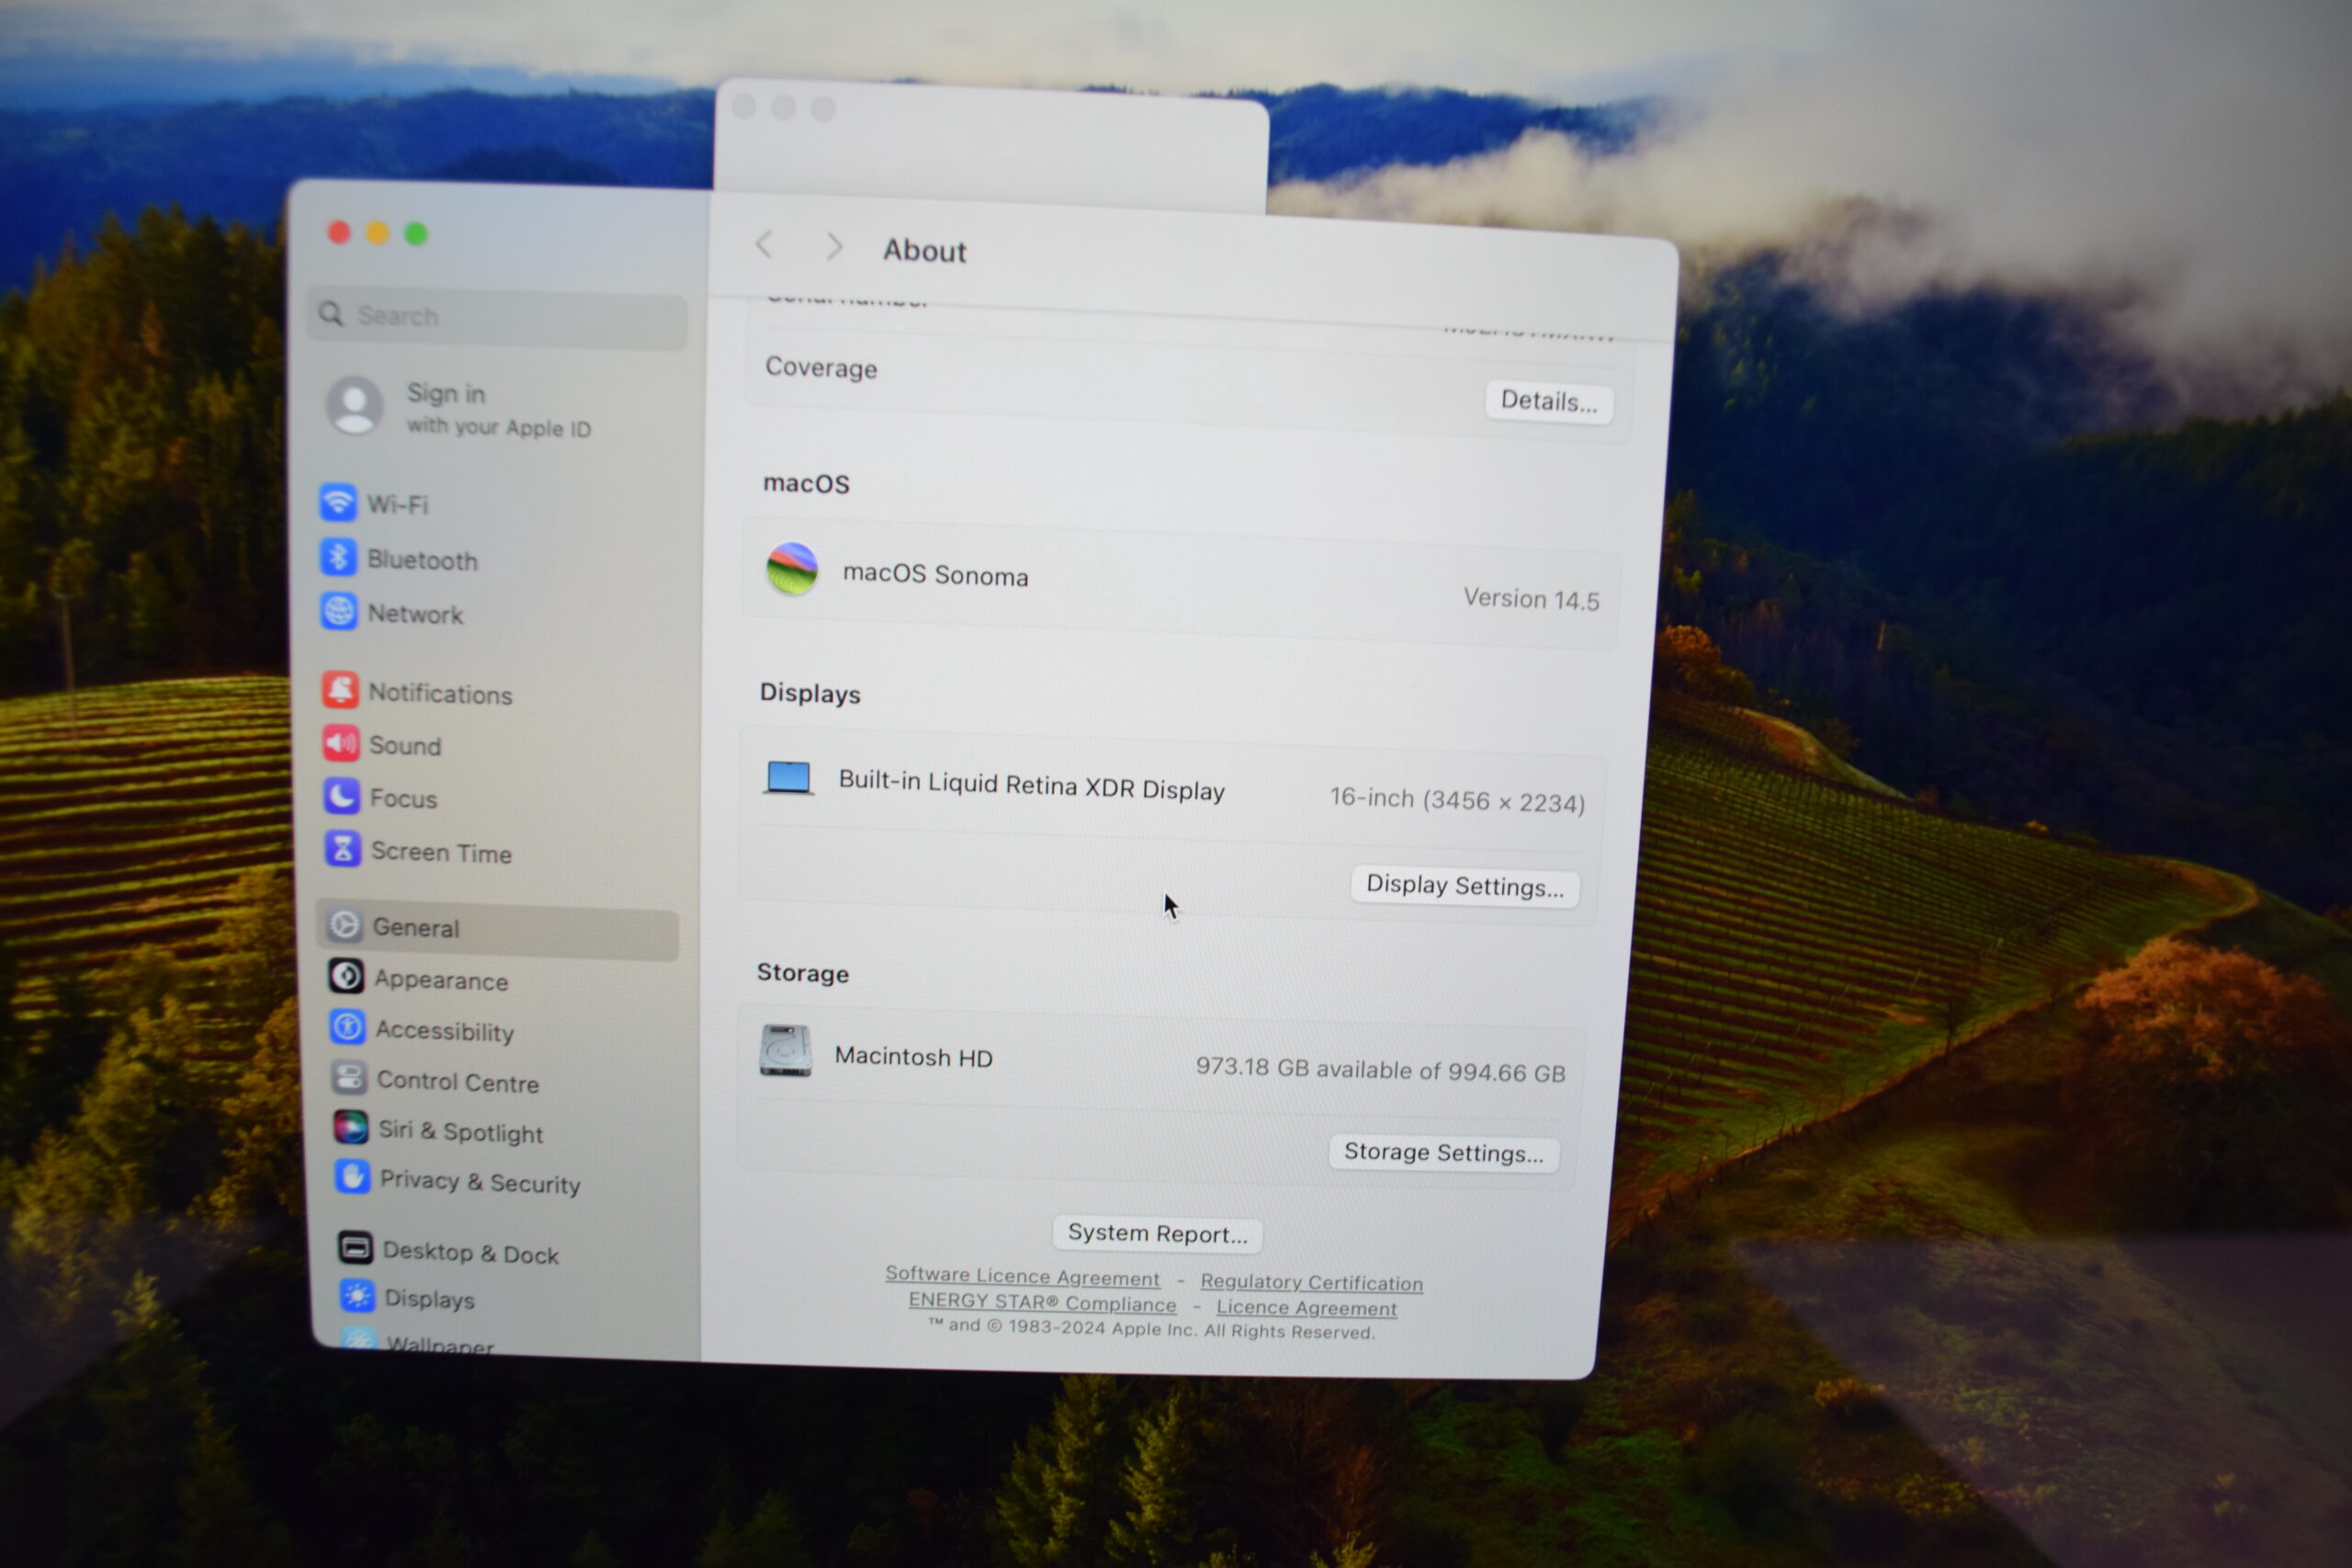
Task: Open Appearance icon in sidebar
Action: (347, 976)
